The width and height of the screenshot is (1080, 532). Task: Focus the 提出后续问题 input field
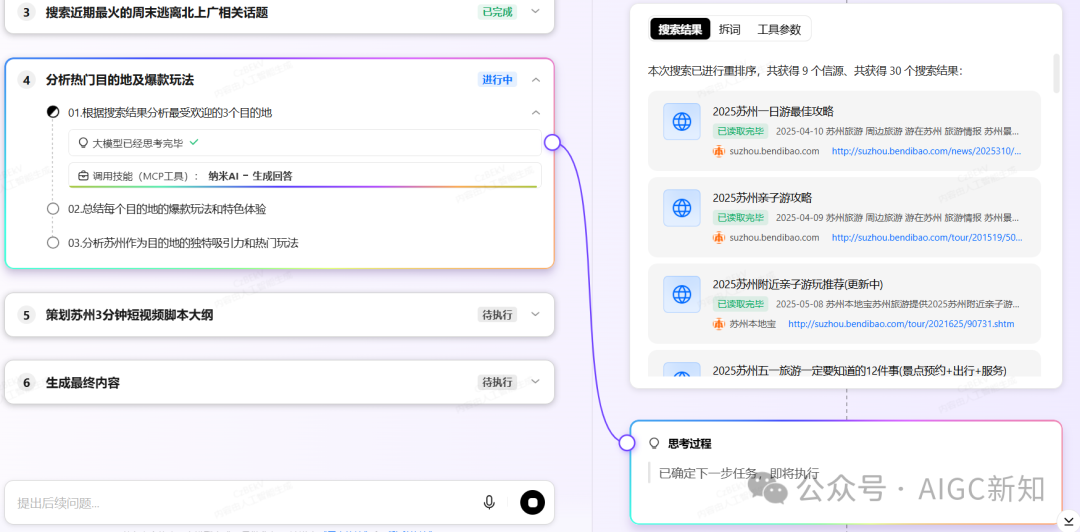pyautogui.click(x=241, y=503)
